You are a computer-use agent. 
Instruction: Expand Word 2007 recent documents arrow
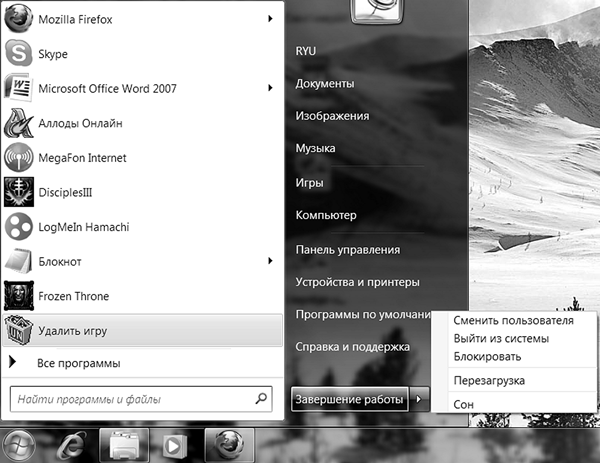coord(271,88)
